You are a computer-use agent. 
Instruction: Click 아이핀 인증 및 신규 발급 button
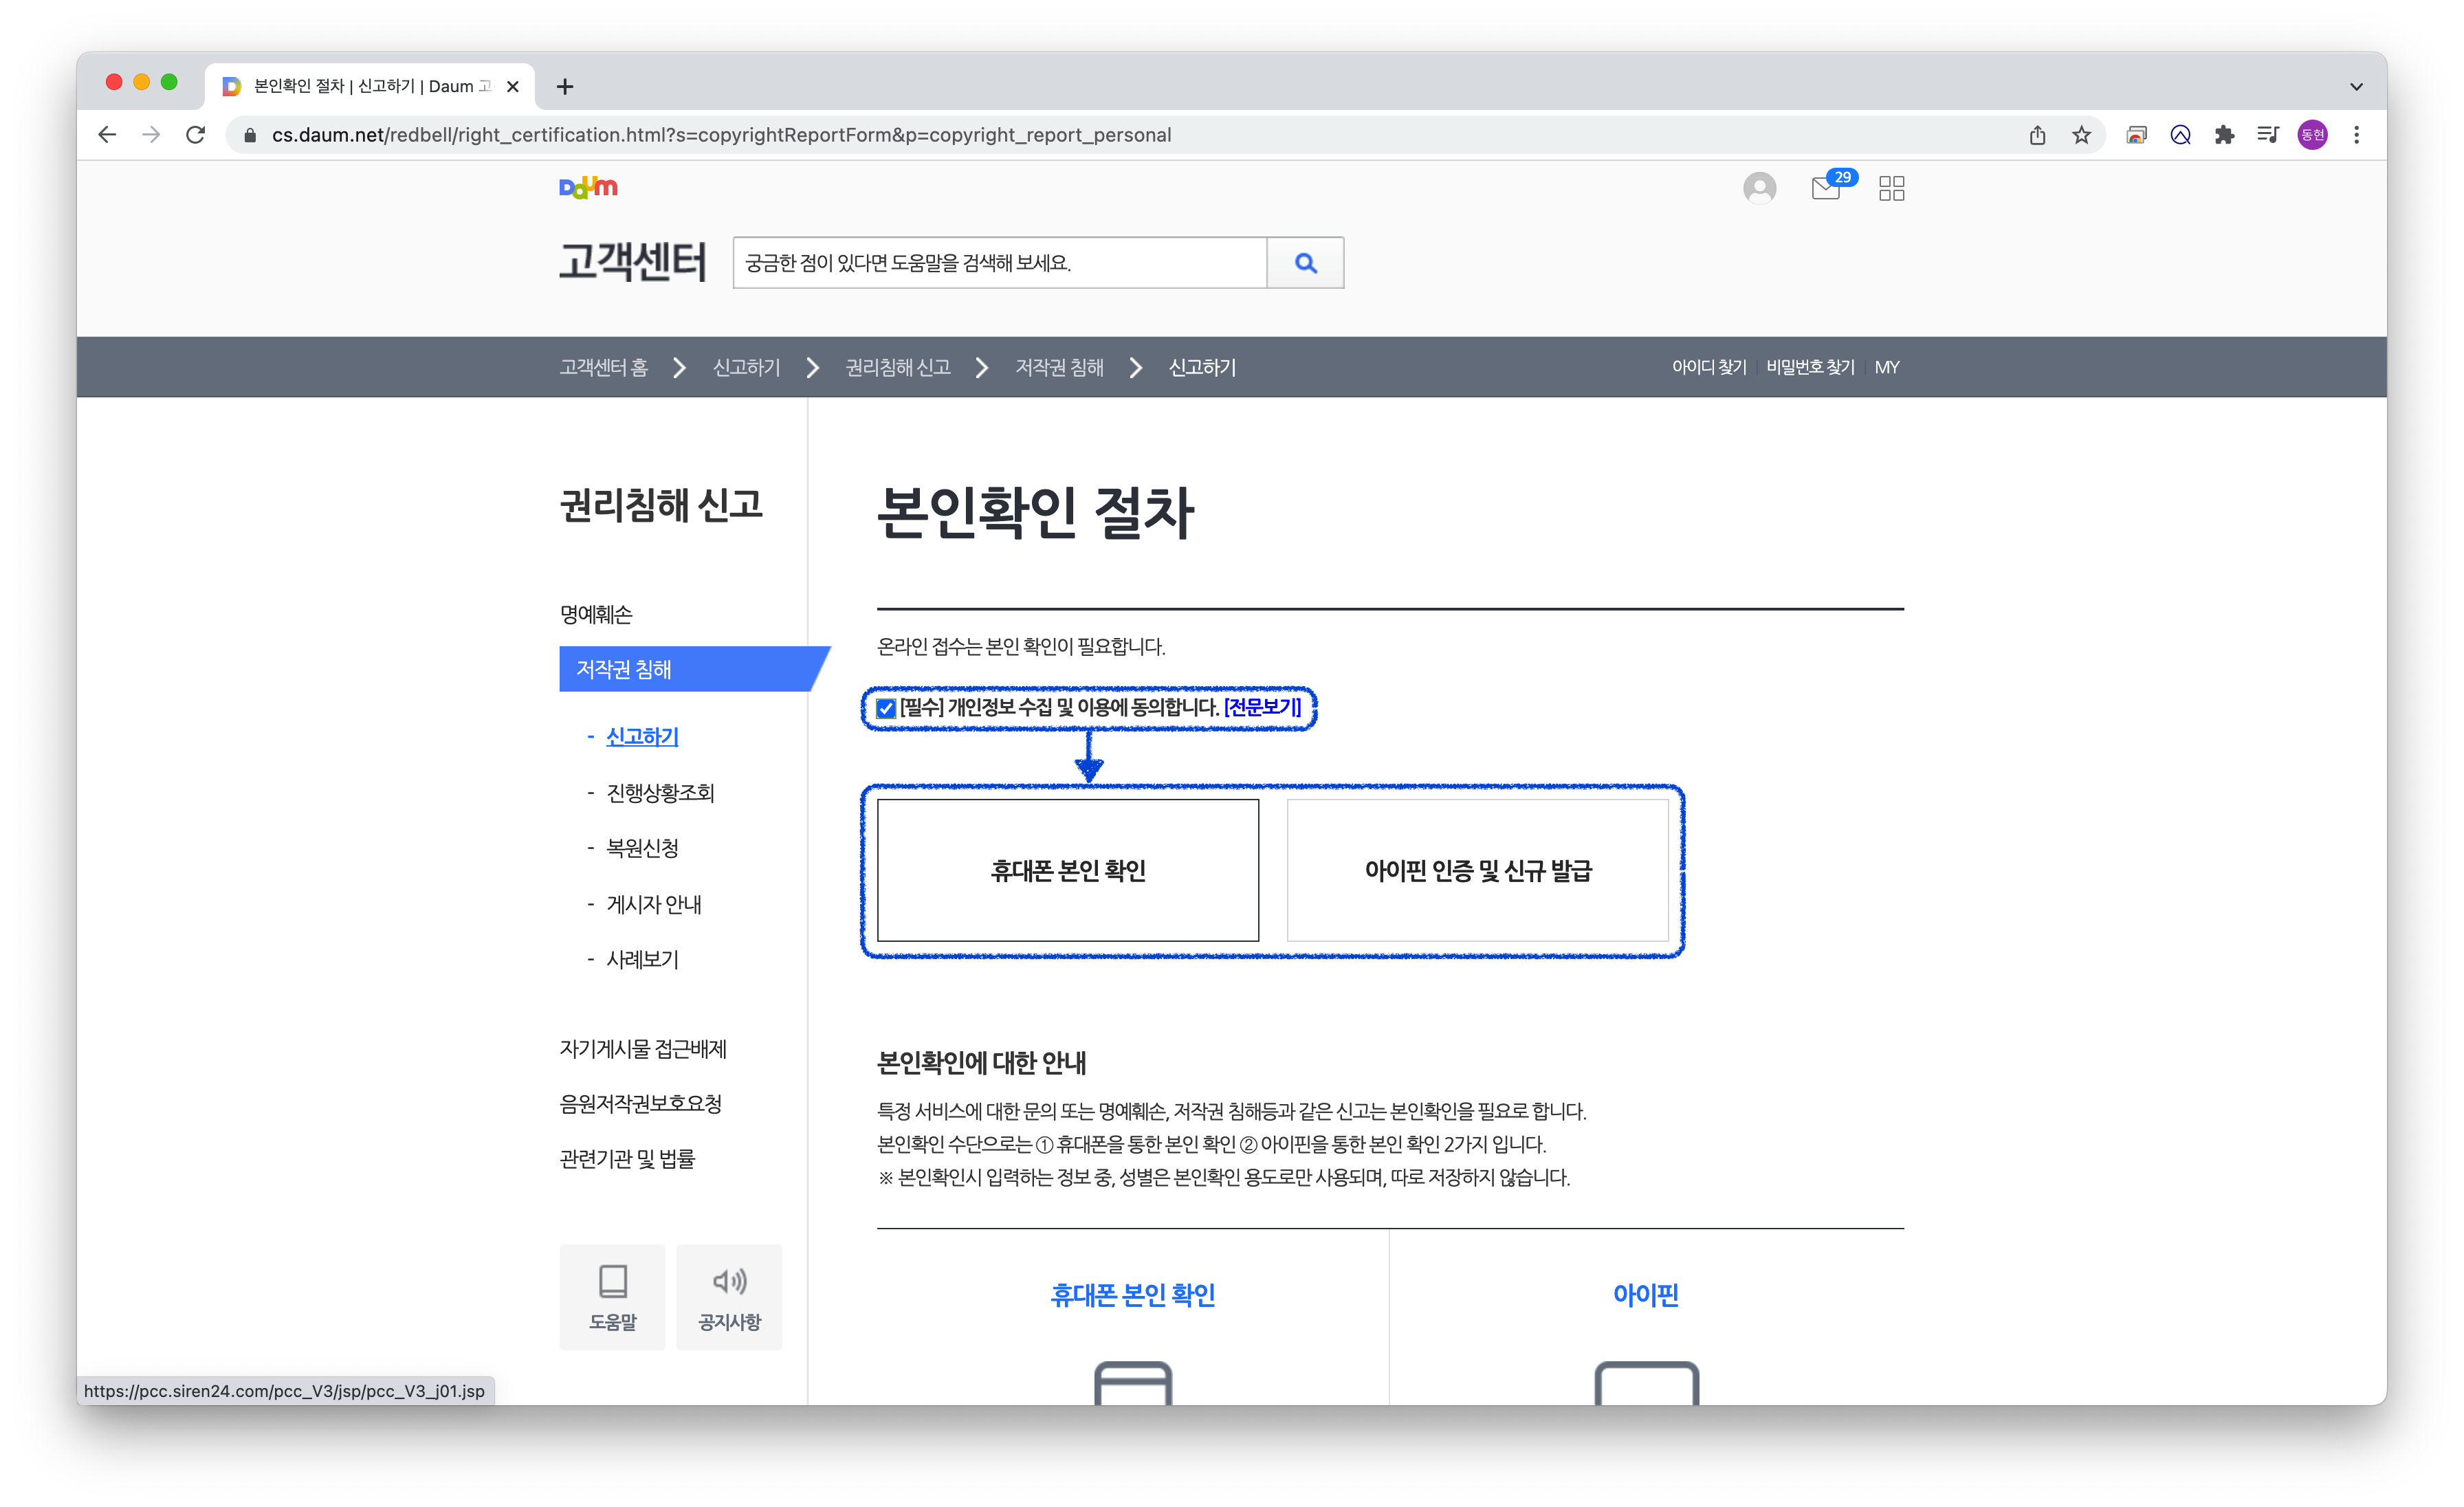click(x=1478, y=870)
